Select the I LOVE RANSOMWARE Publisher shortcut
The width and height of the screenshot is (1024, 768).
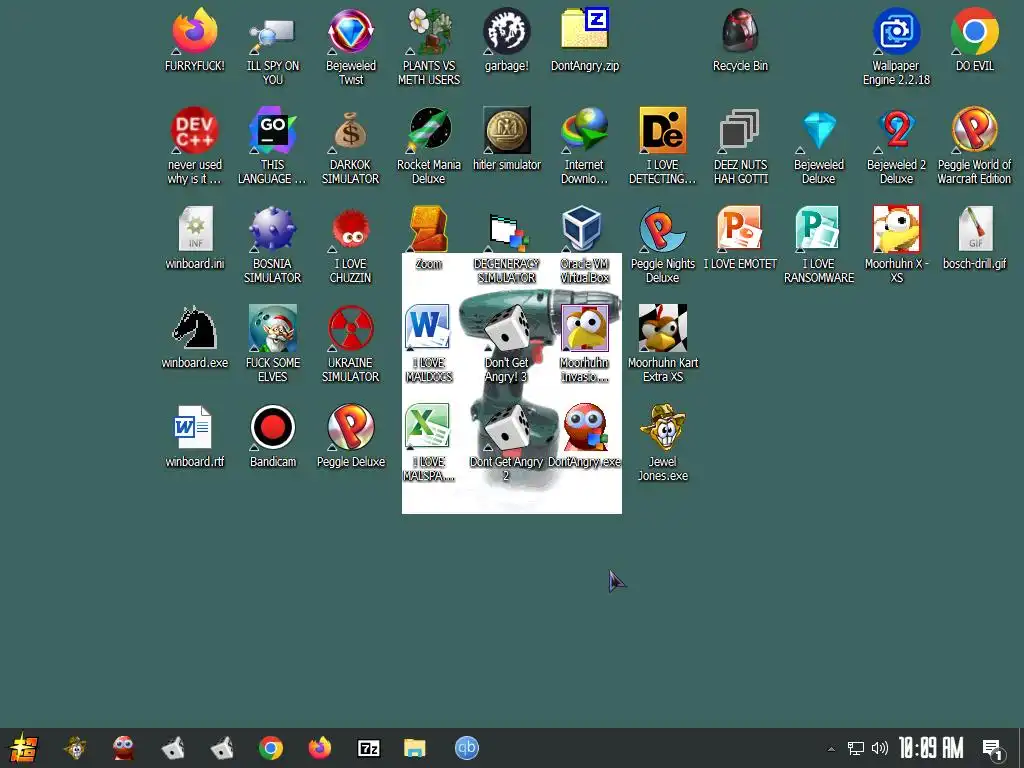tap(818, 245)
